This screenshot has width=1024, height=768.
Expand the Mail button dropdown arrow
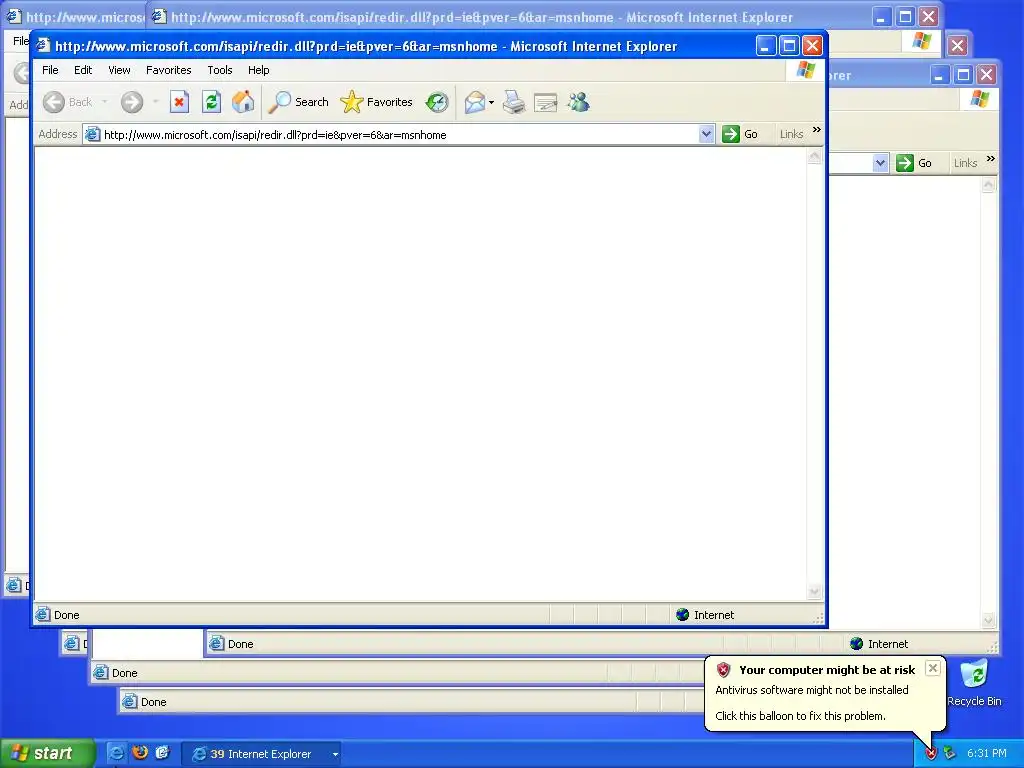click(x=492, y=103)
